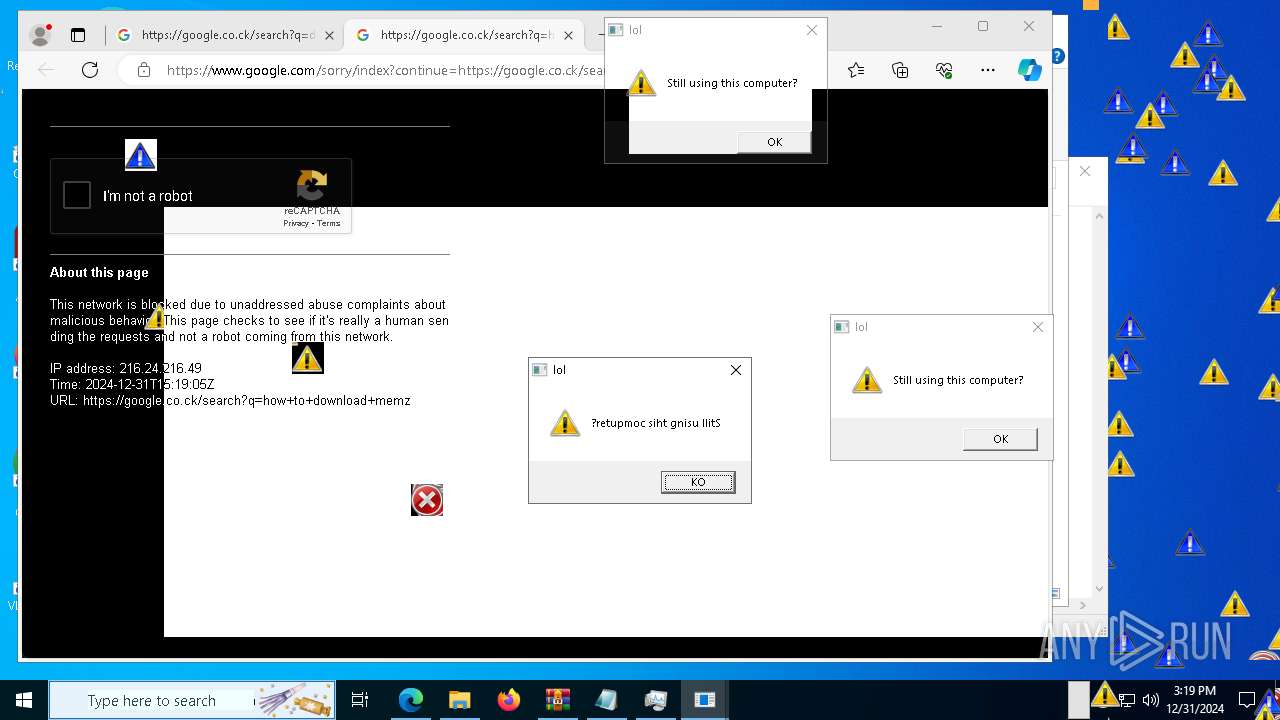Open the Favorites star icon
1280x720 pixels.
[x=856, y=70]
